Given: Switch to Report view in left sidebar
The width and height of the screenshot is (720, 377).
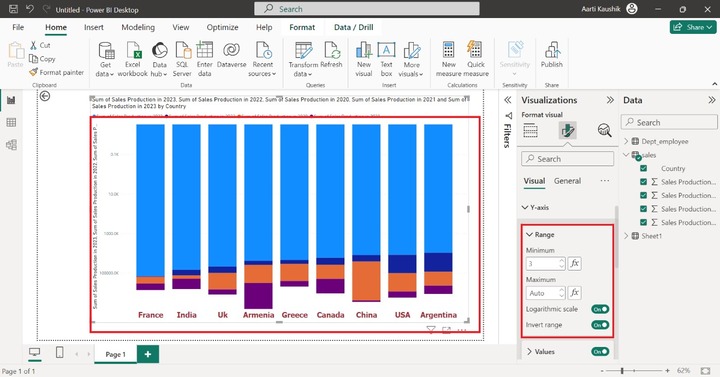Looking at the screenshot, I should (11, 100).
